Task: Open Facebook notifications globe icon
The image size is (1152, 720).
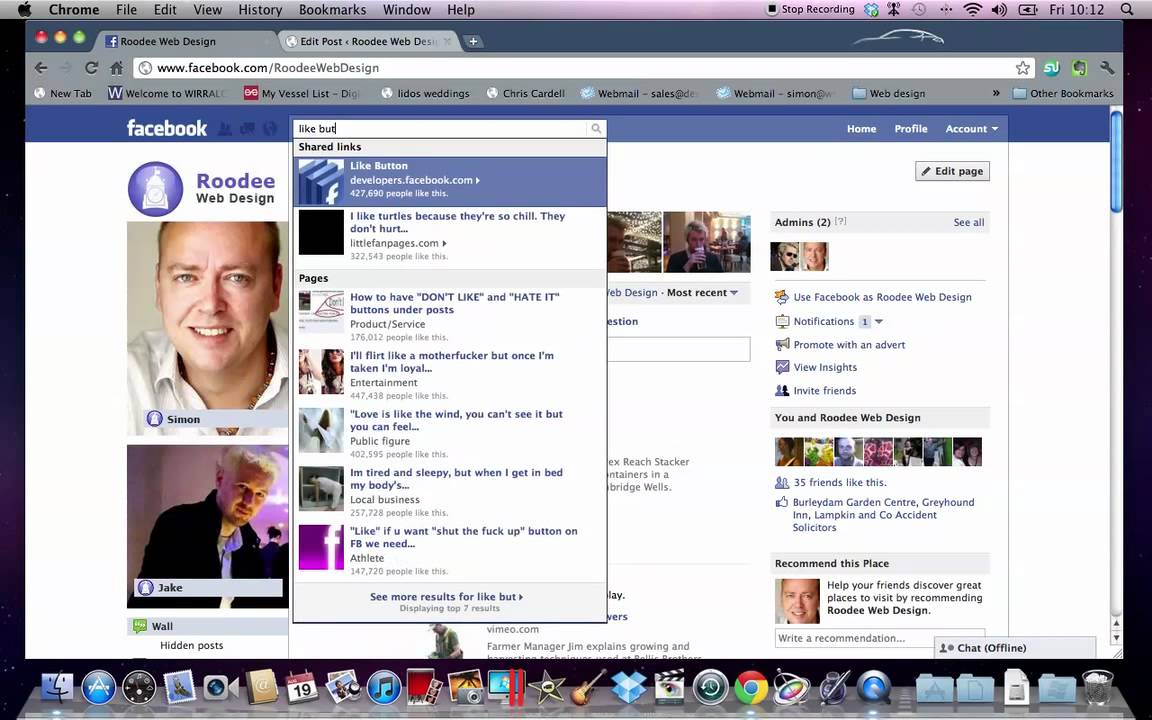Action: pyautogui.click(x=270, y=129)
